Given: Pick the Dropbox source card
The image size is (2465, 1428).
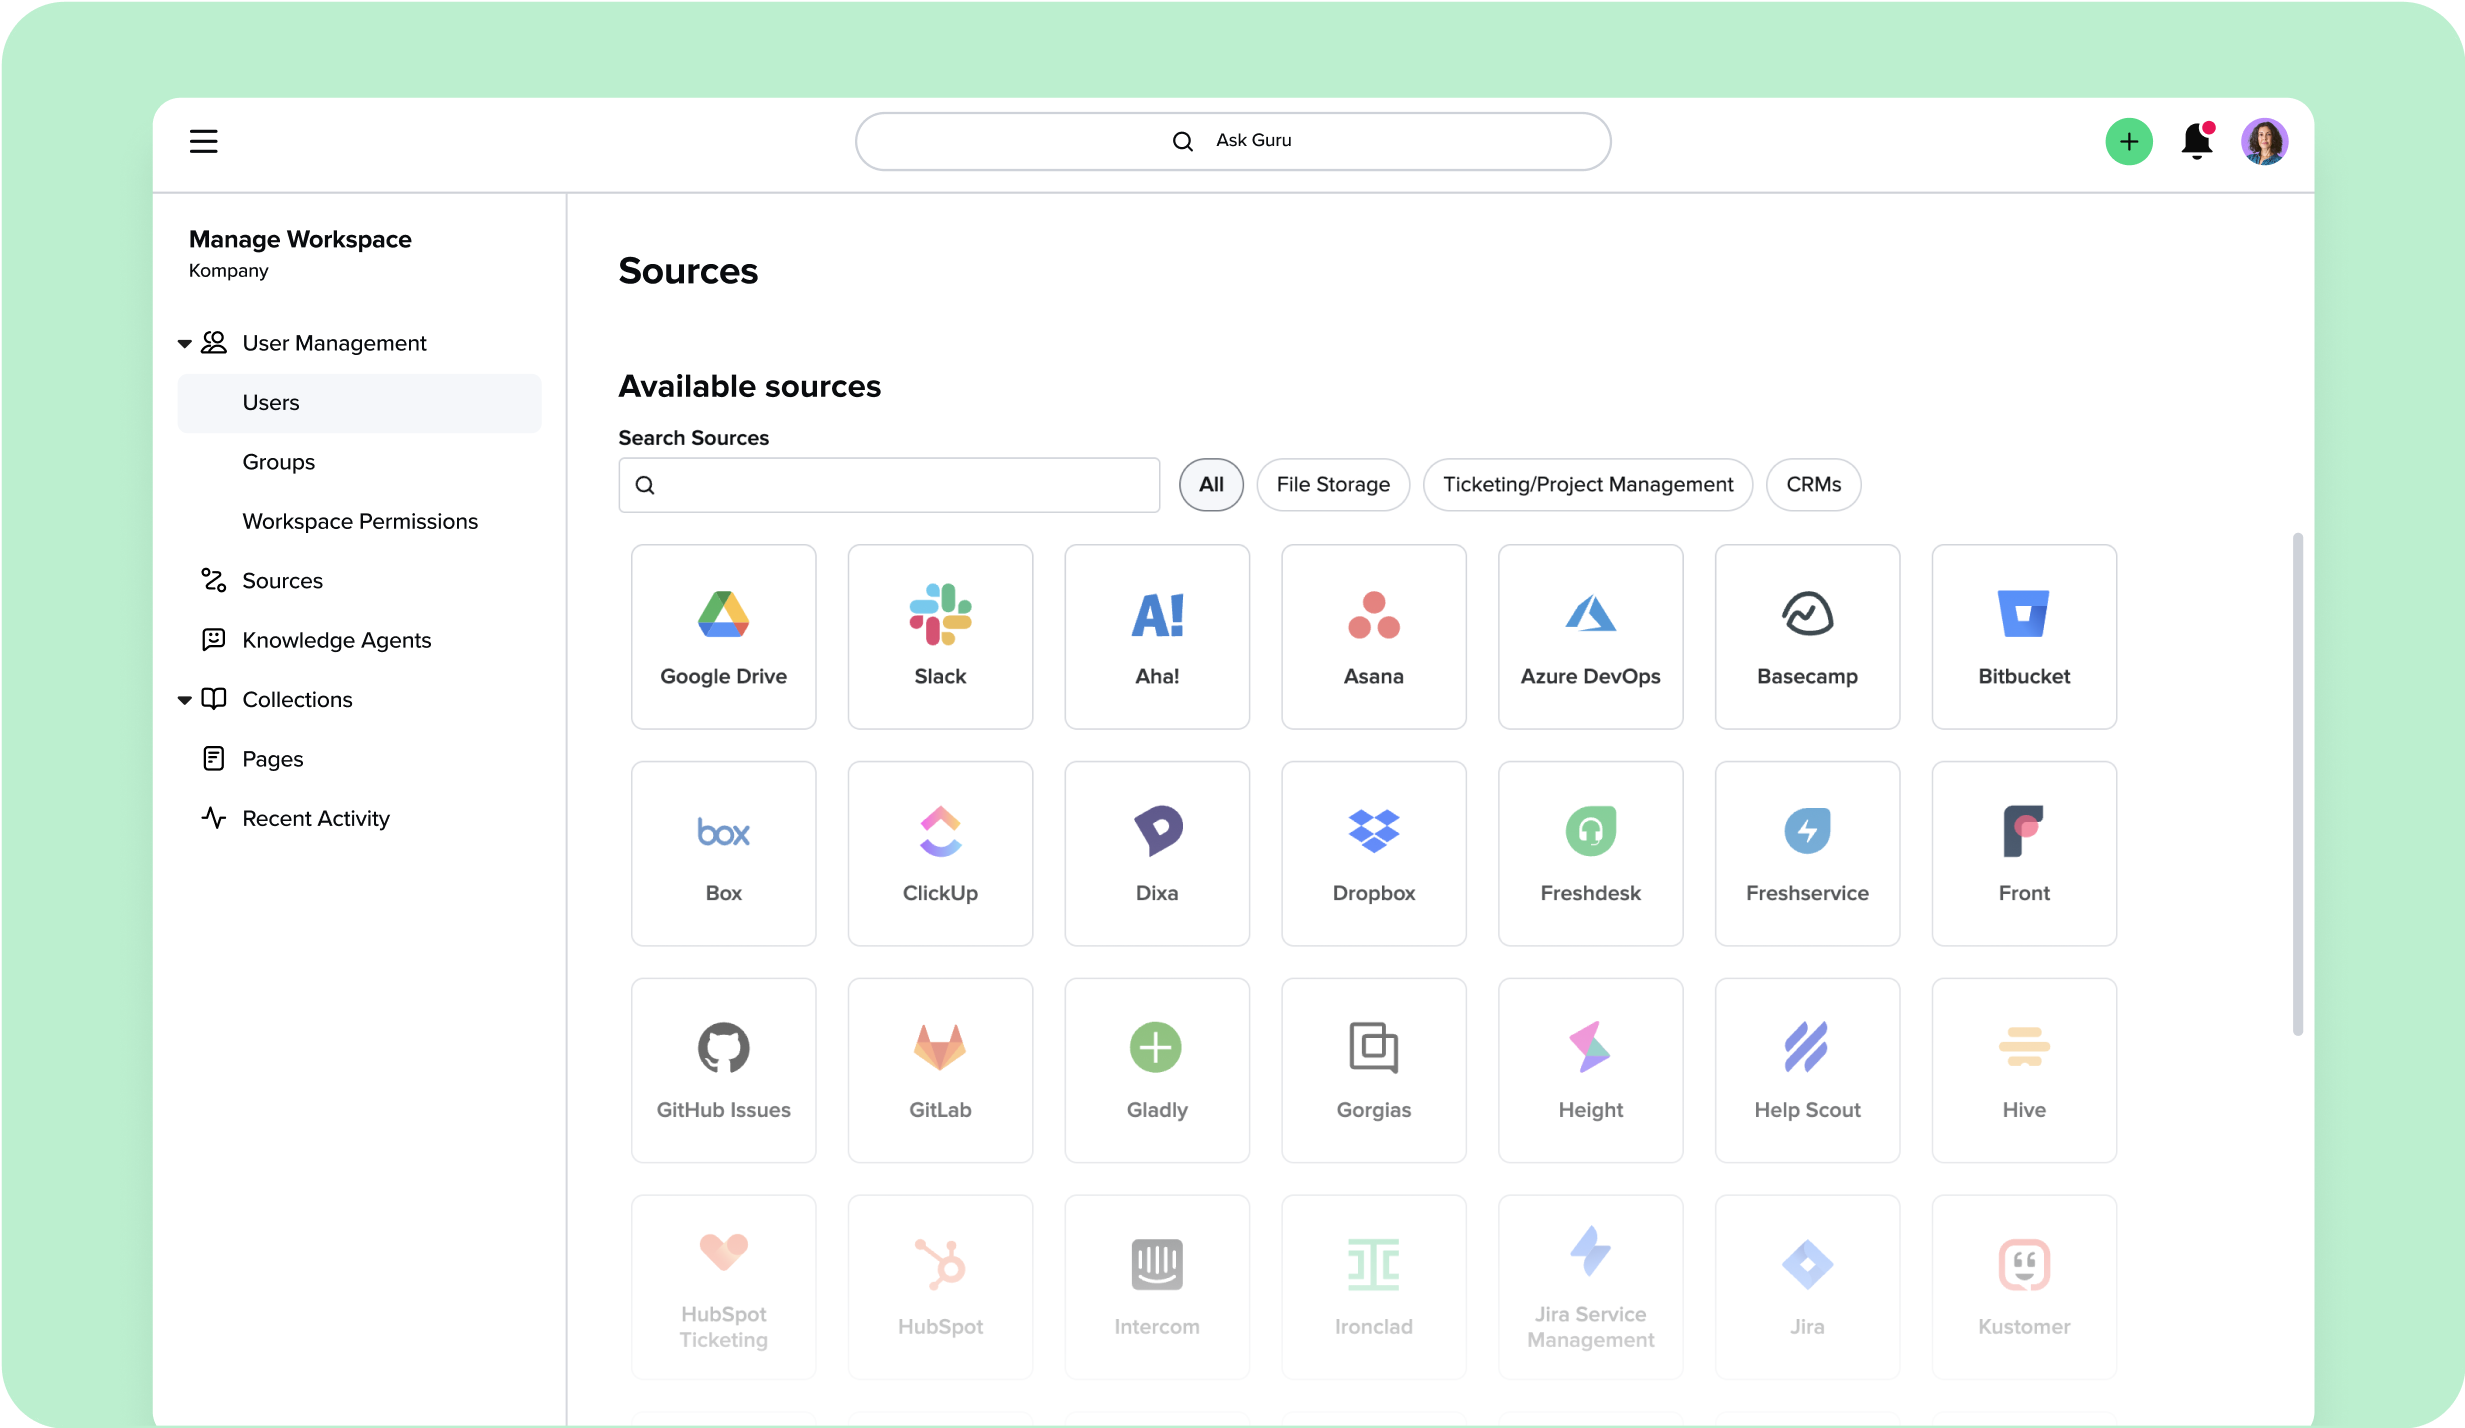Looking at the screenshot, I should pyautogui.click(x=1373, y=853).
